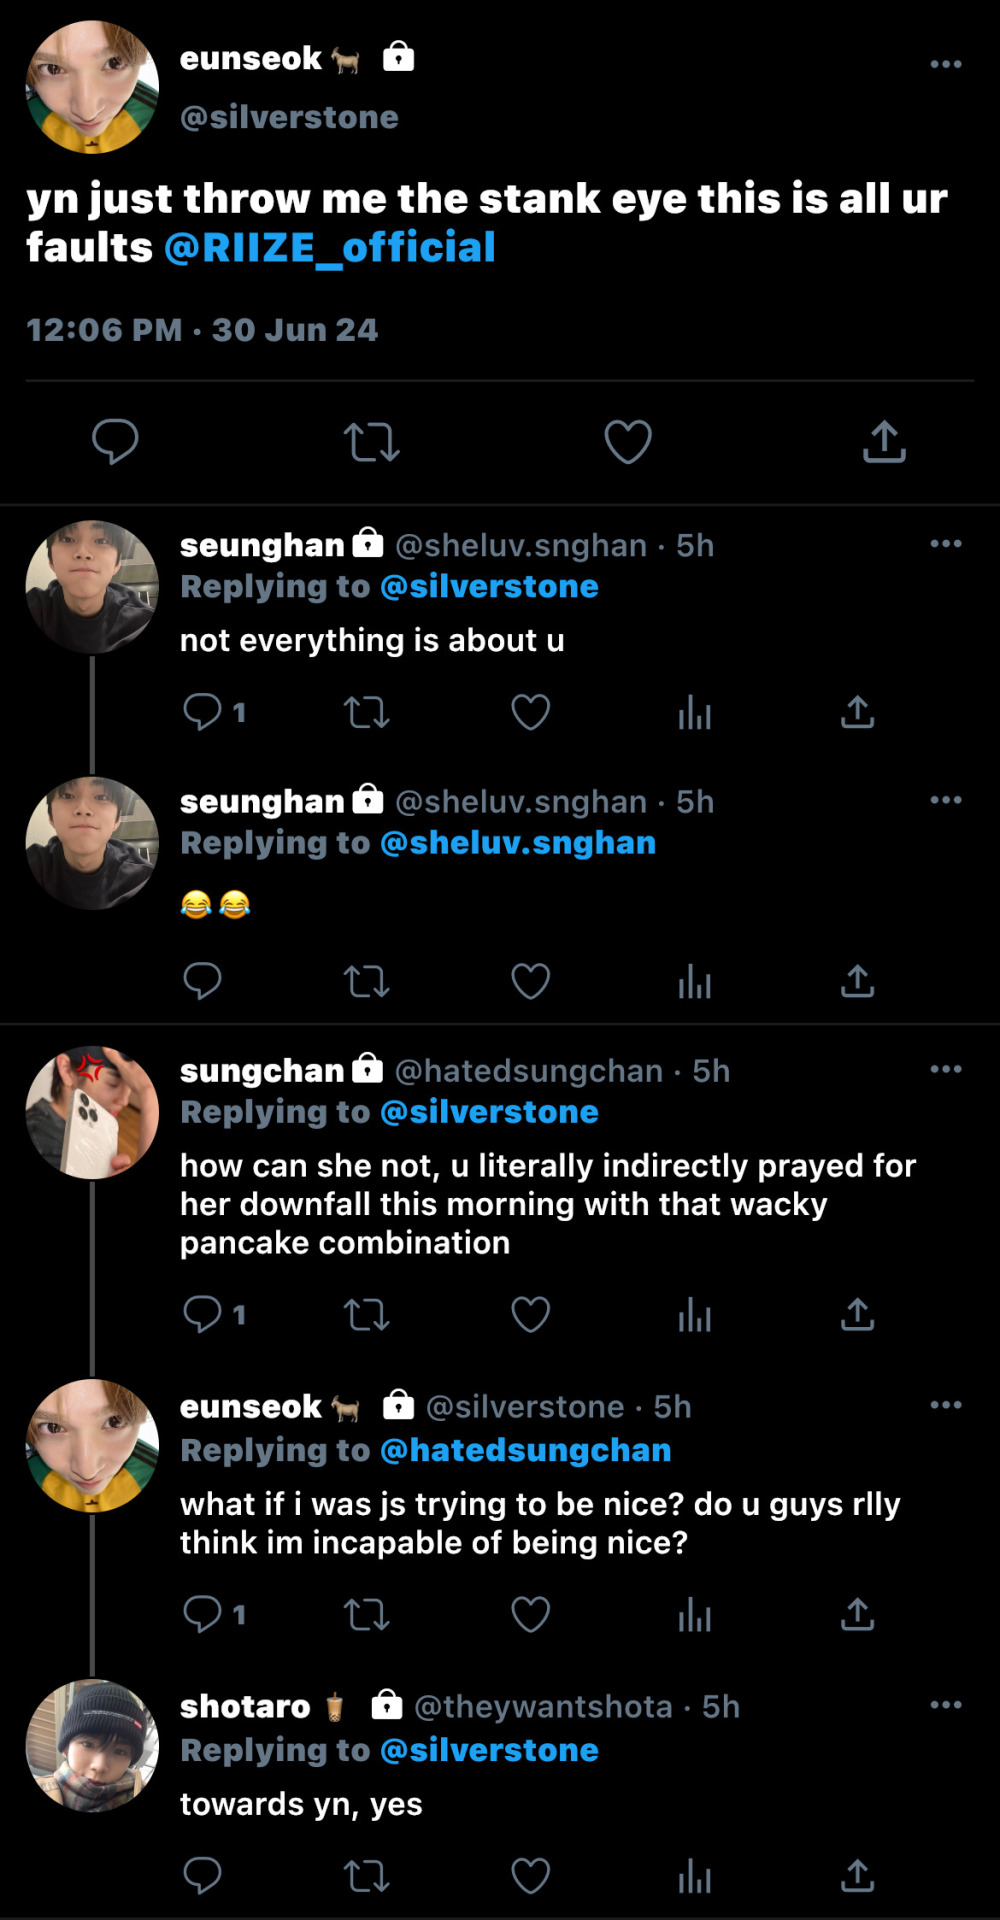
Task: Reply to eunseok's main tweet
Action: click(x=115, y=441)
